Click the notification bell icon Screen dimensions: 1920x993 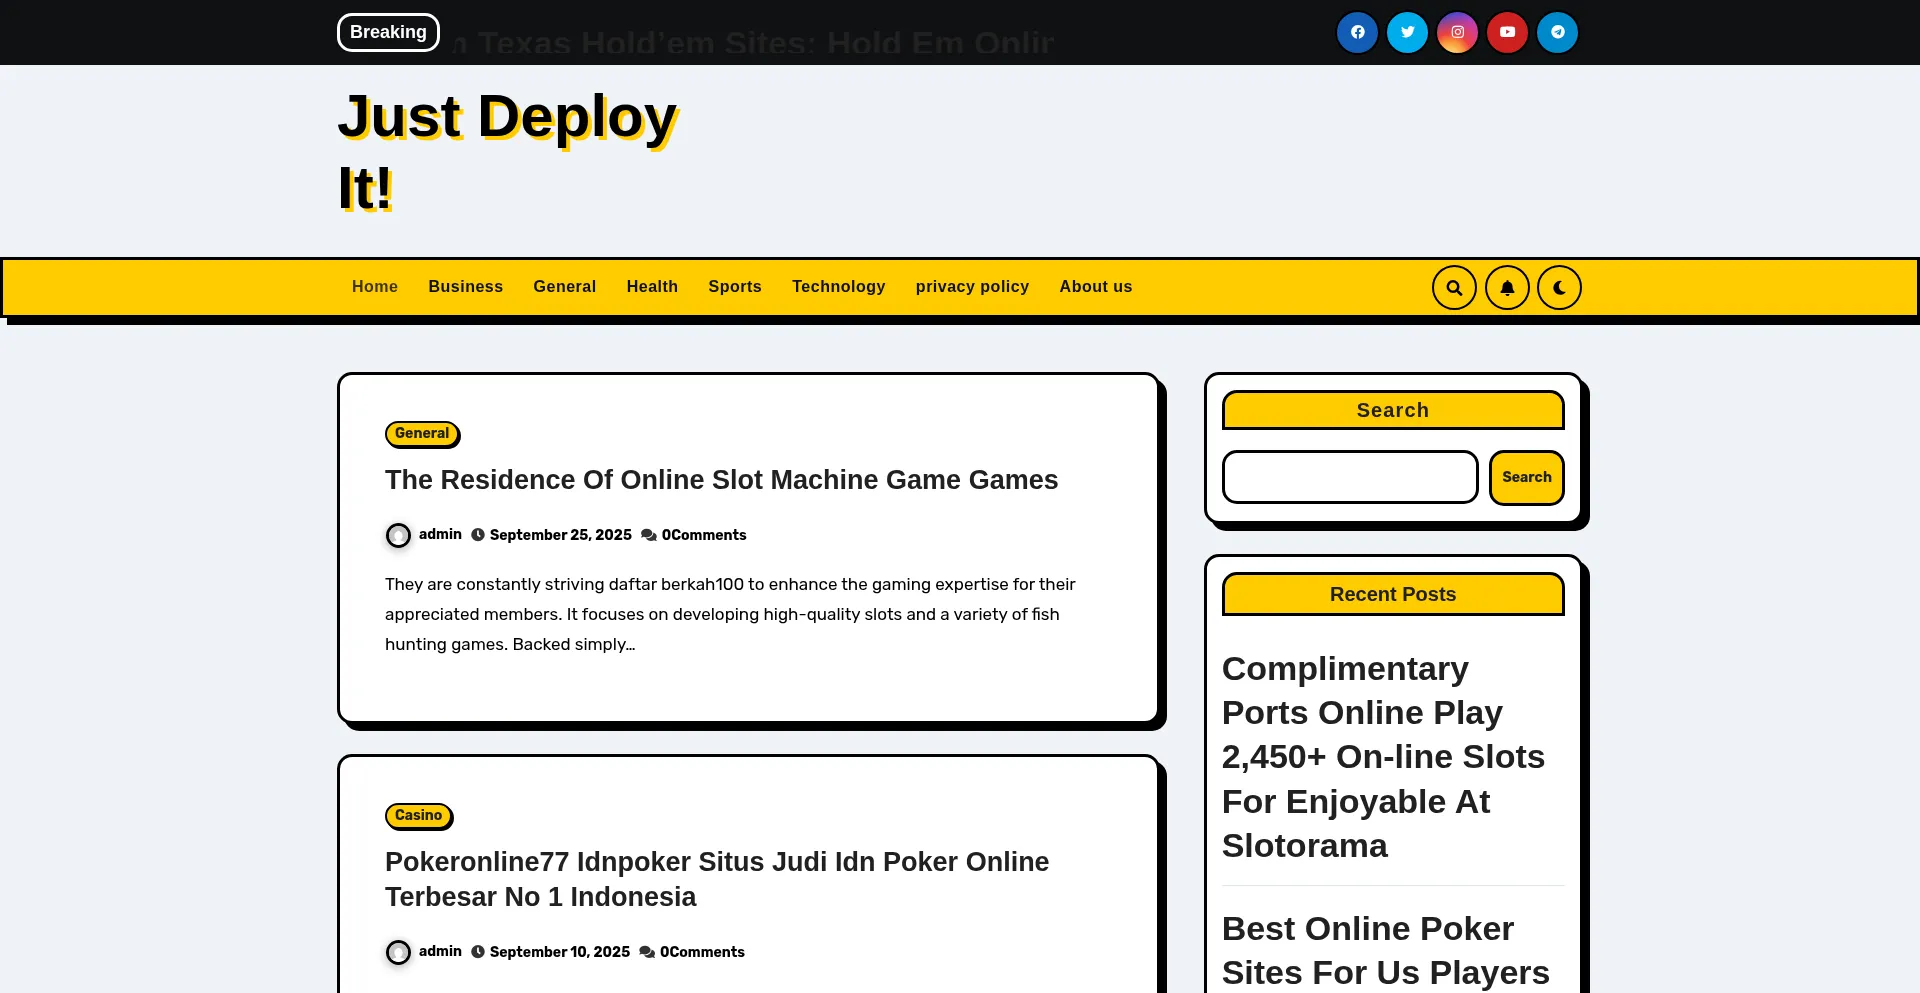click(x=1507, y=288)
